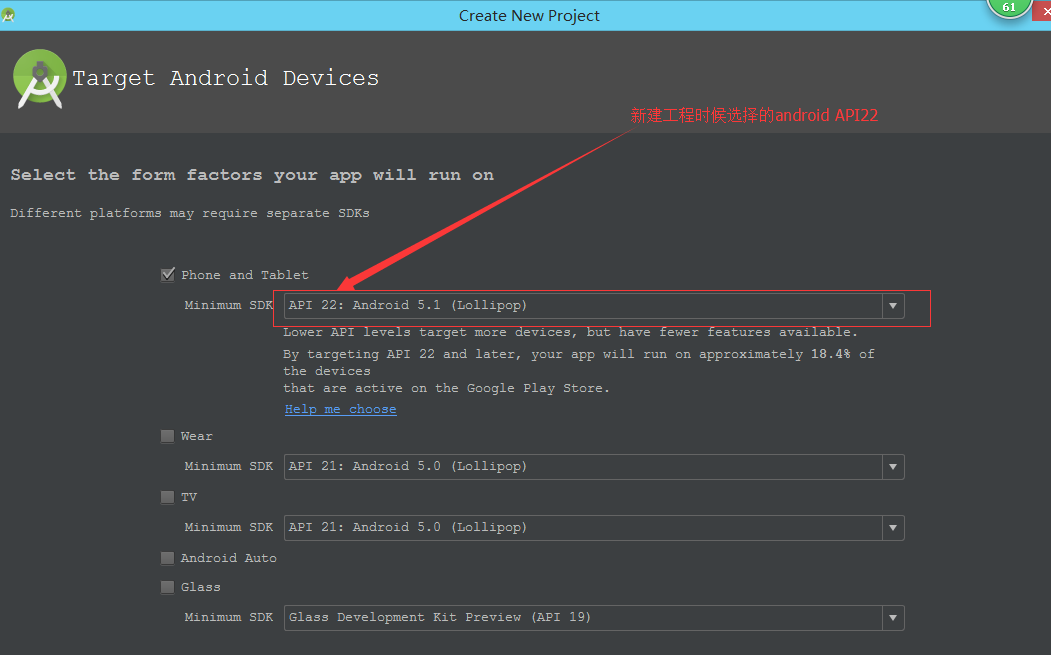Click the 'Lower API levels target more devices' text

tap(570, 333)
